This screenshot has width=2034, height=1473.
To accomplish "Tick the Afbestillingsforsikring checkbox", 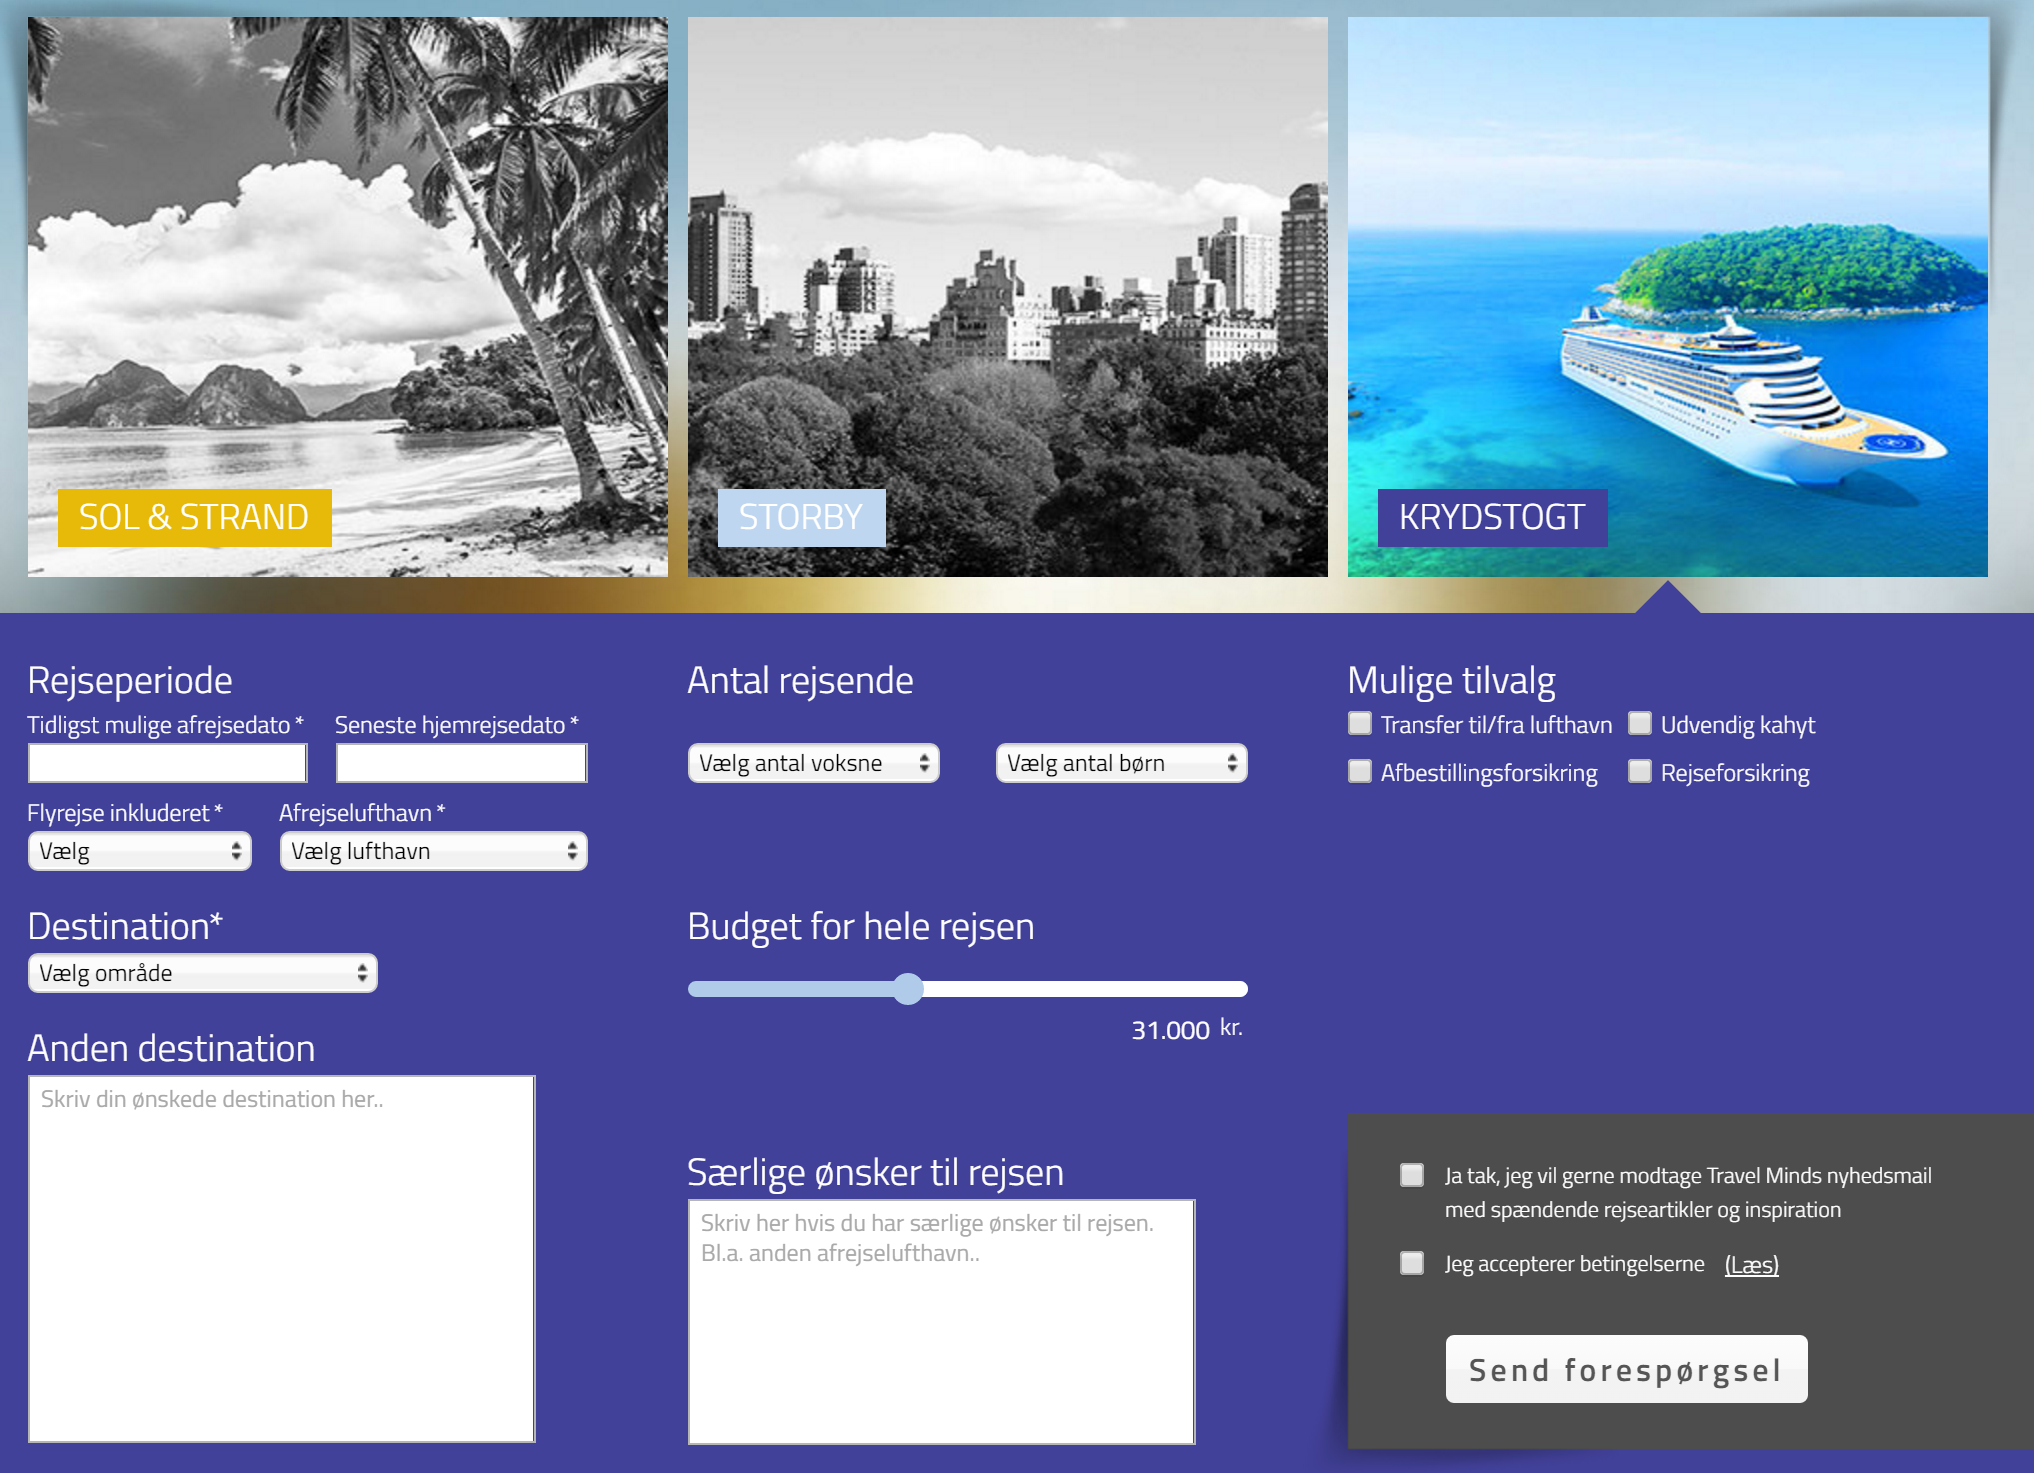I will (1360, 772).
